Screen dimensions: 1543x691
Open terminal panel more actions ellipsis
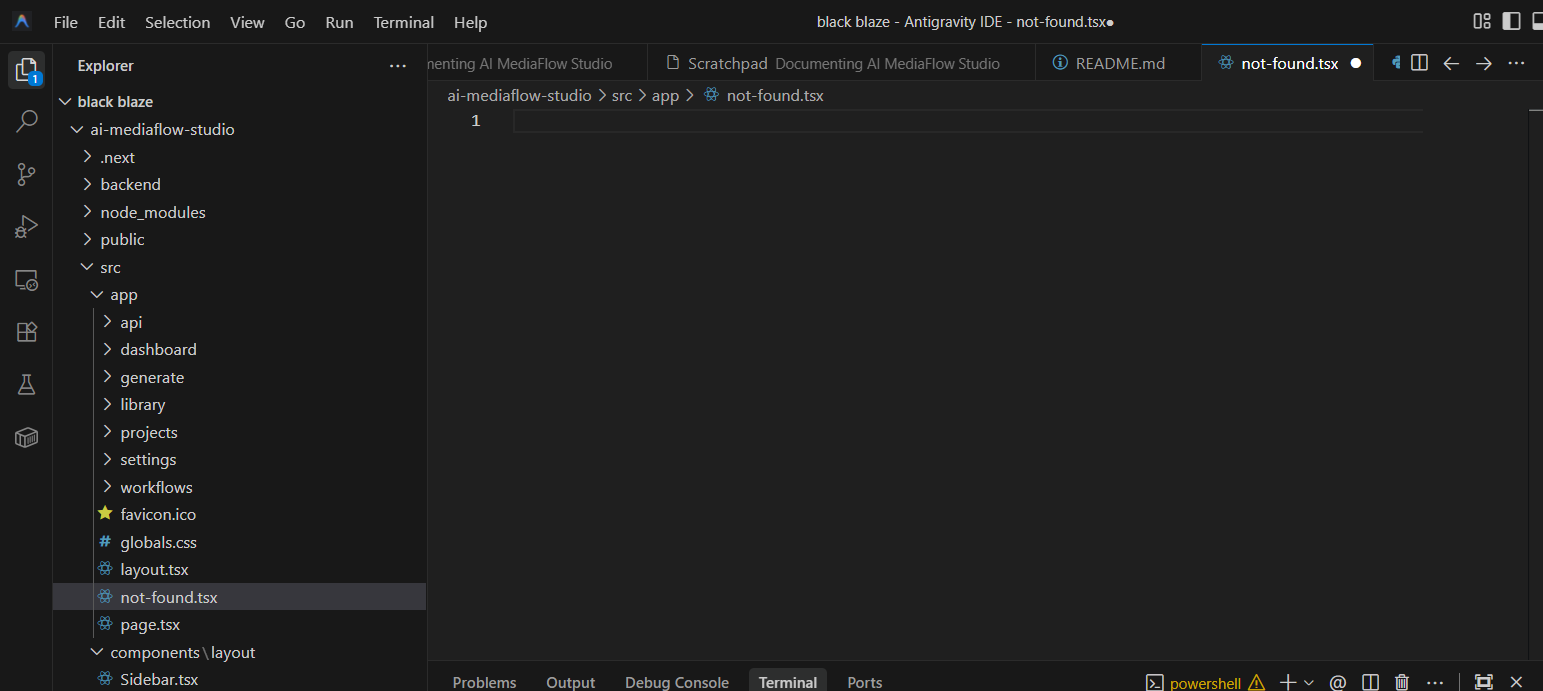pyautogui.click(x=1435, y=682)
